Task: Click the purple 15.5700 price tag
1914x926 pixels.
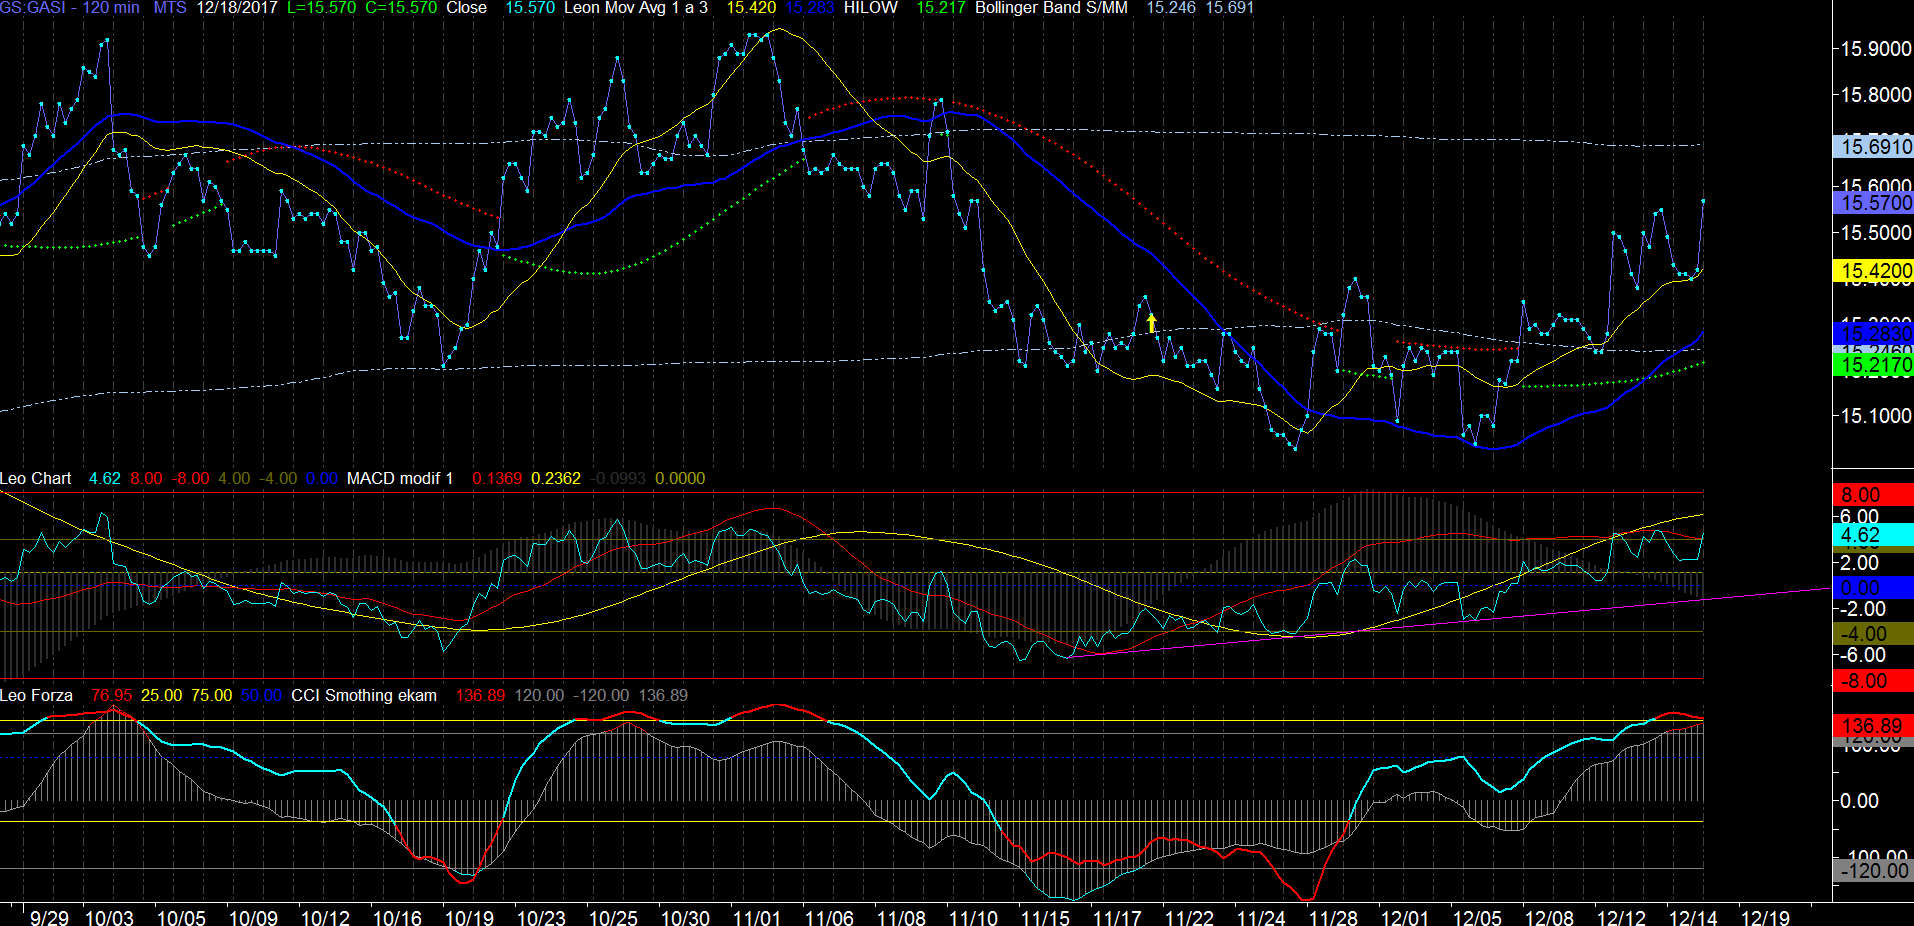Action: point(1873,203)
